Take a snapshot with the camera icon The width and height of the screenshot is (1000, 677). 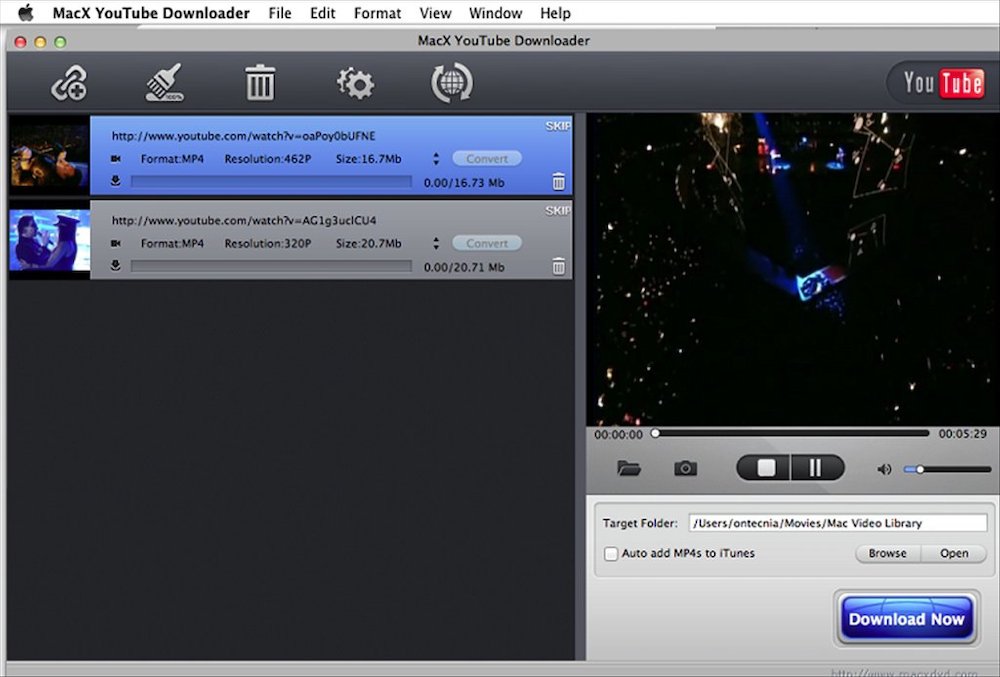click(685, 467)
